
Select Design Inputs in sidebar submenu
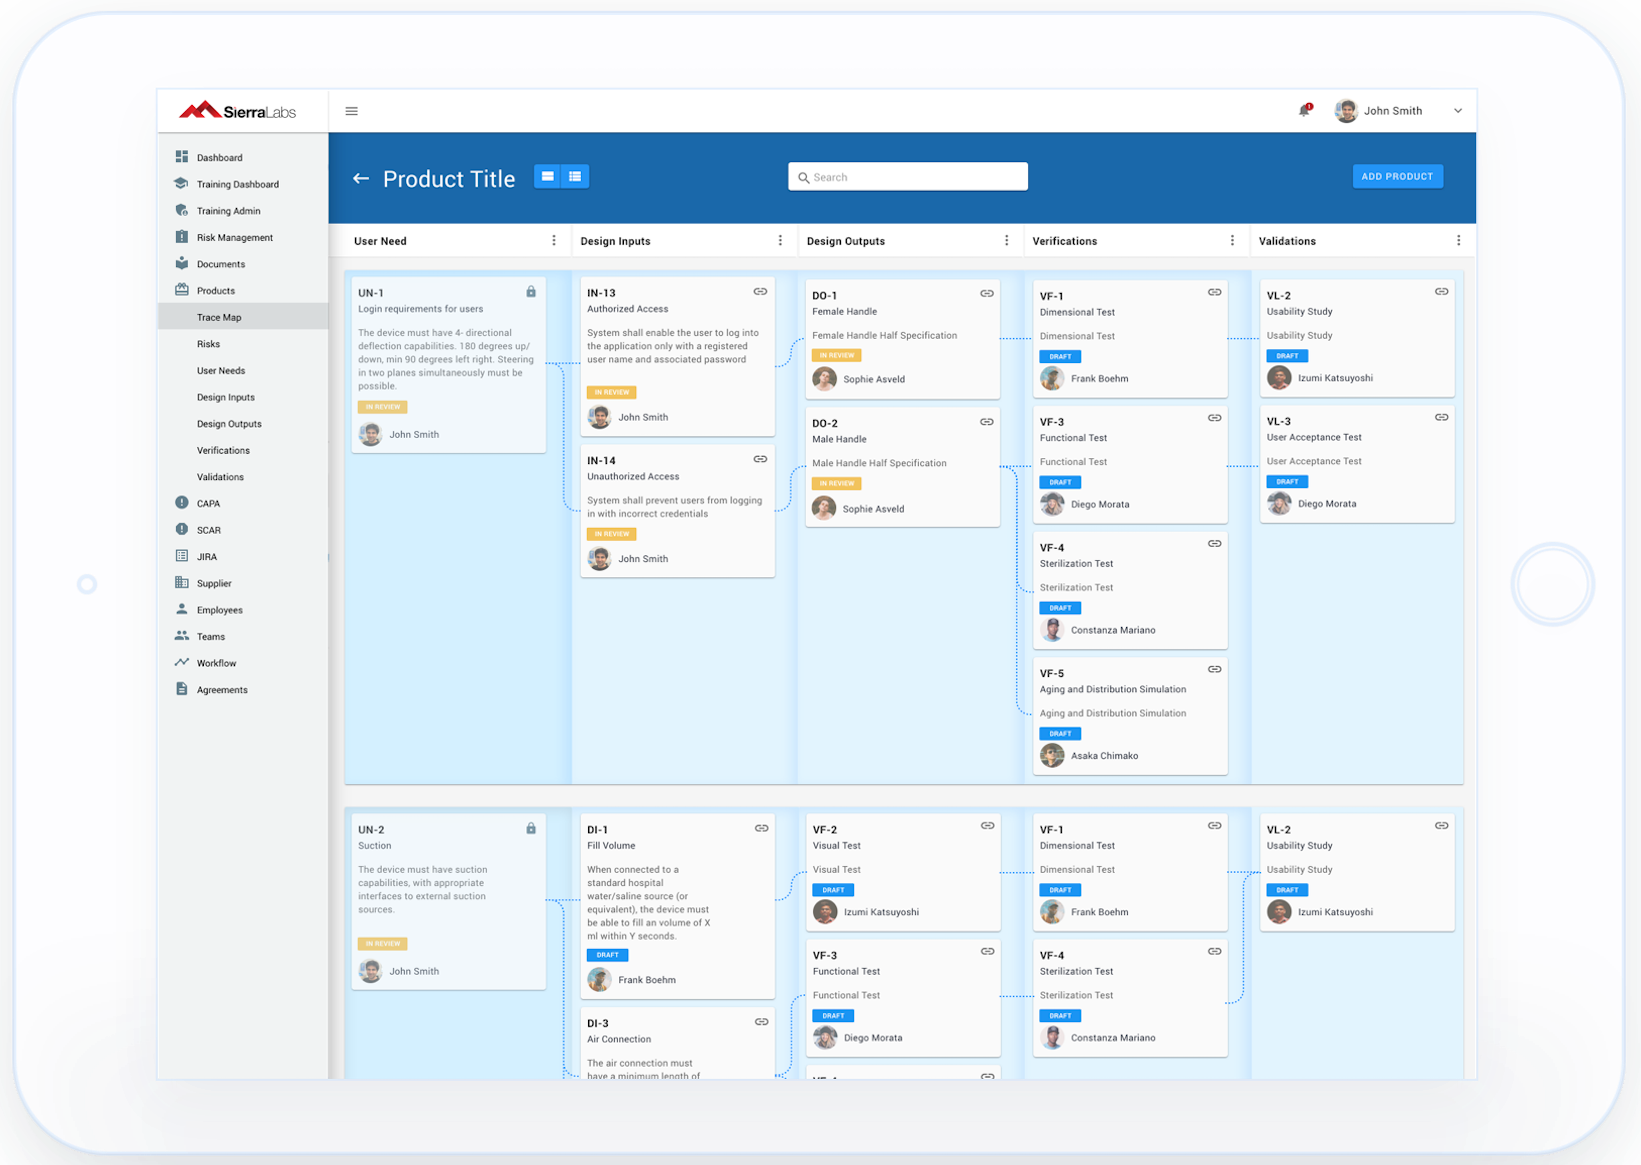pyautogui.click(x=225, y=397)
